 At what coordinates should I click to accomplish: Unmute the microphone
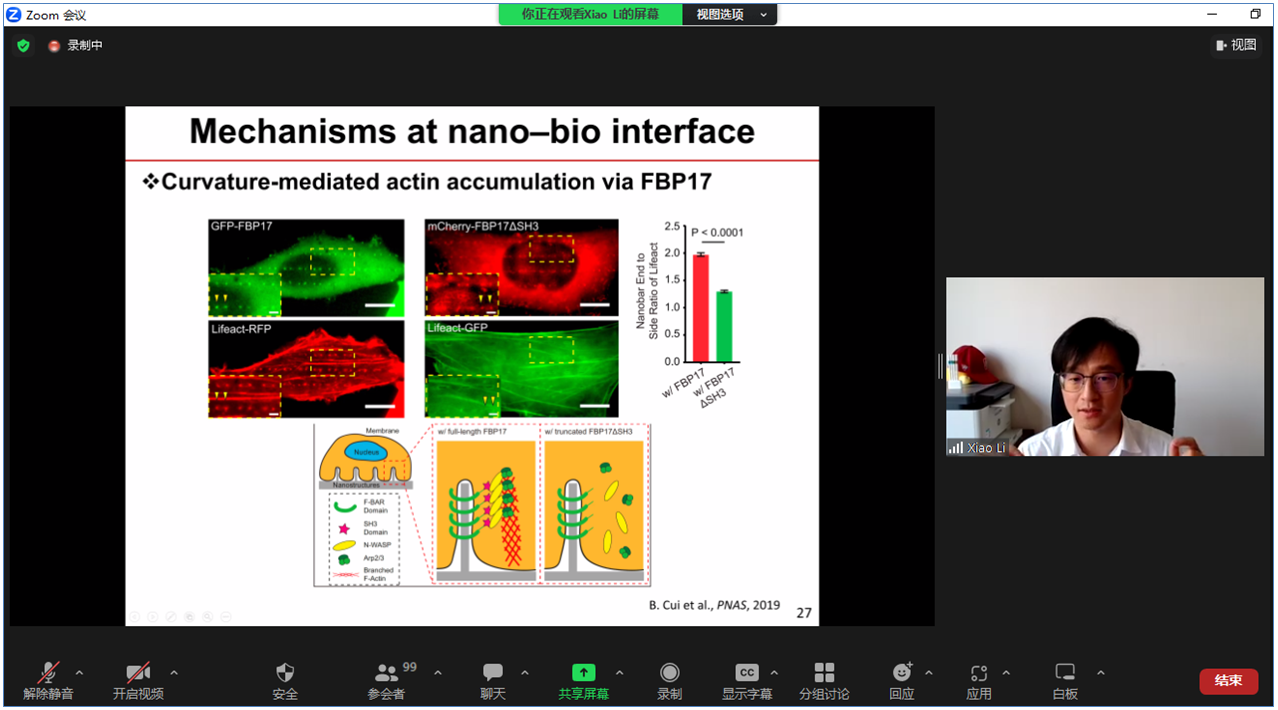48,673
